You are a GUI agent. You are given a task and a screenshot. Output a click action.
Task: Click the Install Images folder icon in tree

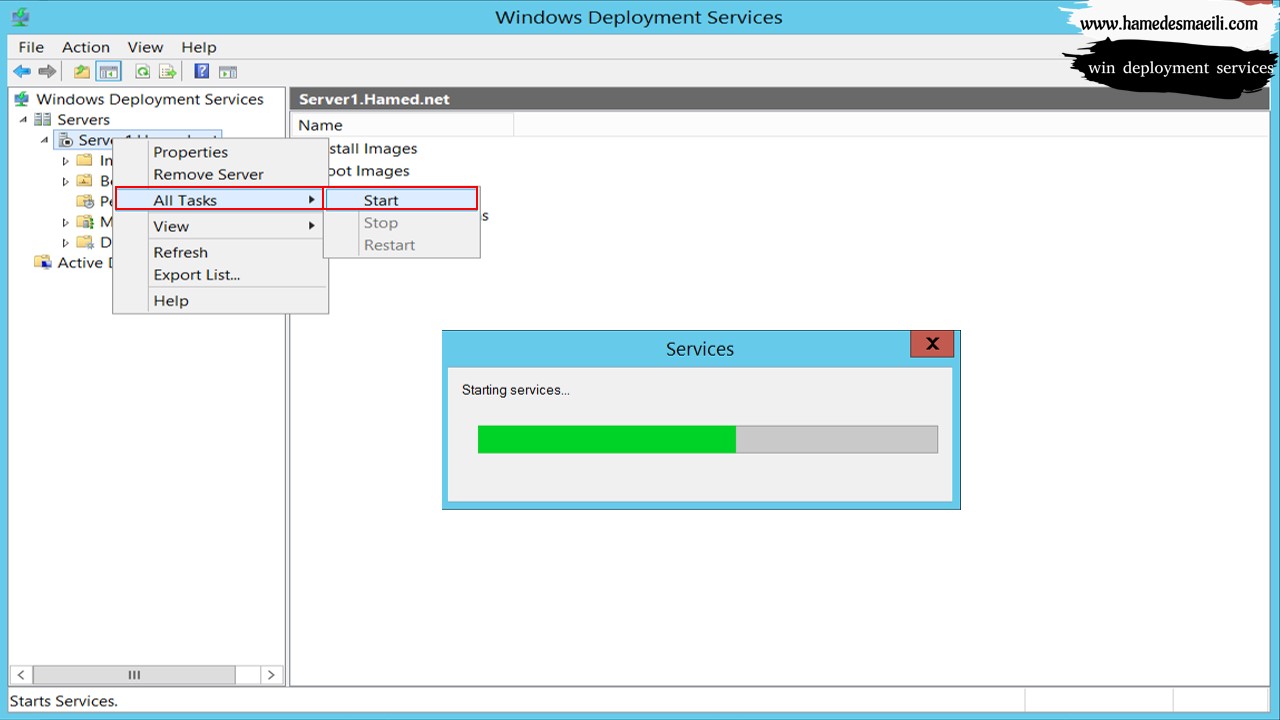tap(85, 161)
